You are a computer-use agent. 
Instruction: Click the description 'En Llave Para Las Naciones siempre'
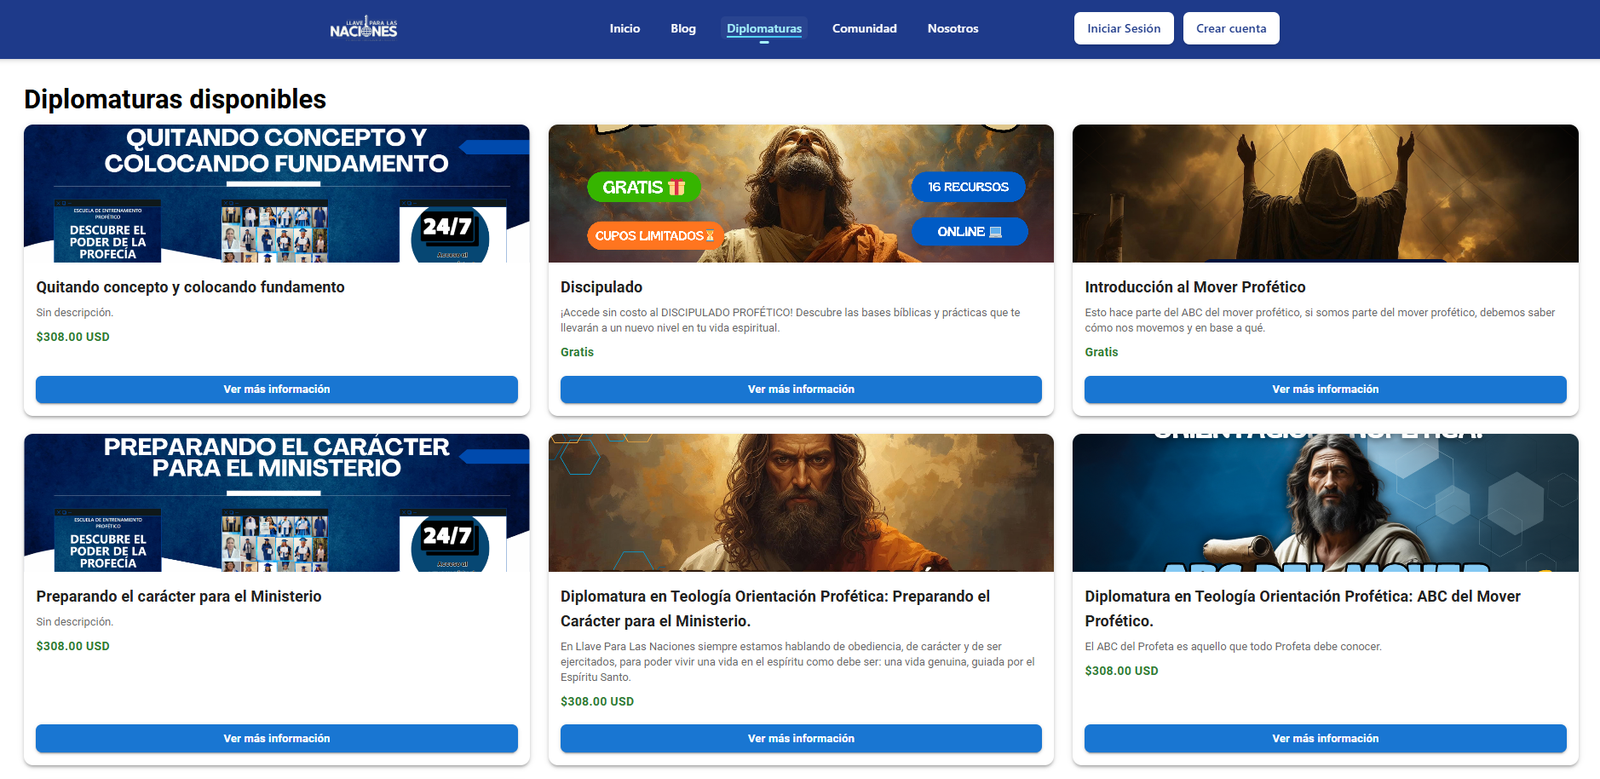(x=798, y=662)
